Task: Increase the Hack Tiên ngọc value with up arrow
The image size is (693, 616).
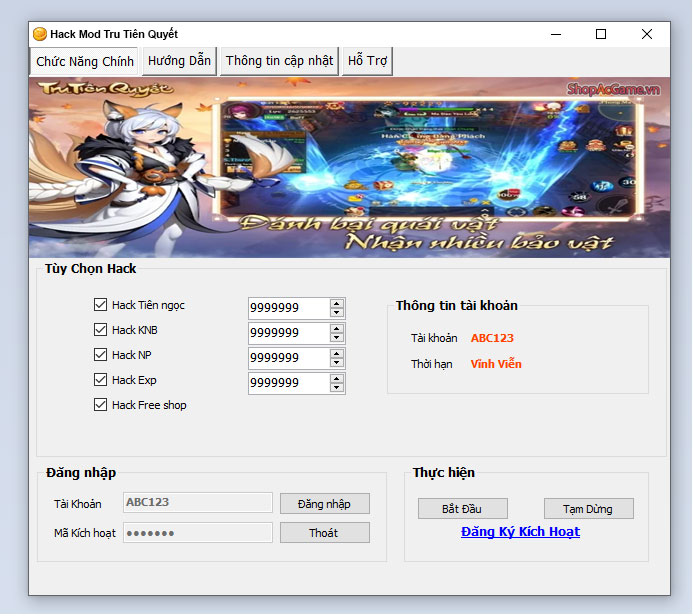Action: coord(337,304)
